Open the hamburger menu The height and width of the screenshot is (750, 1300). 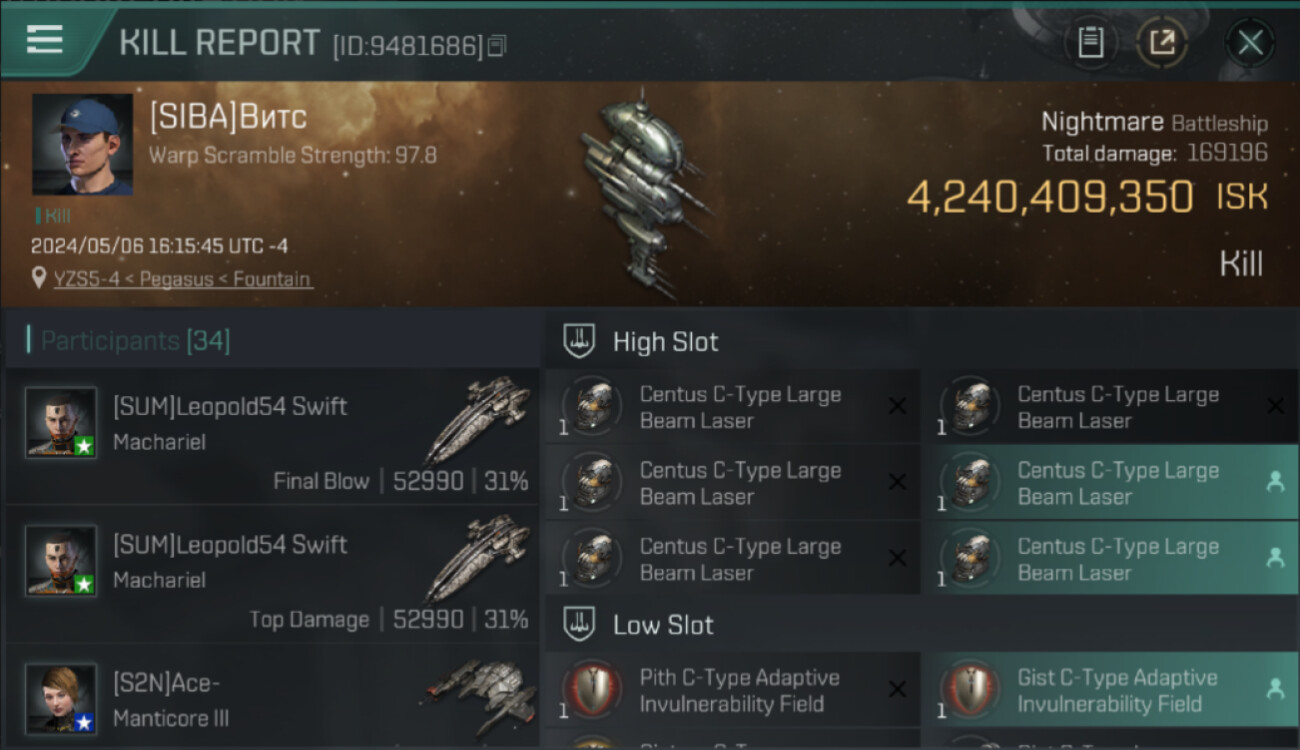point(45,40)
